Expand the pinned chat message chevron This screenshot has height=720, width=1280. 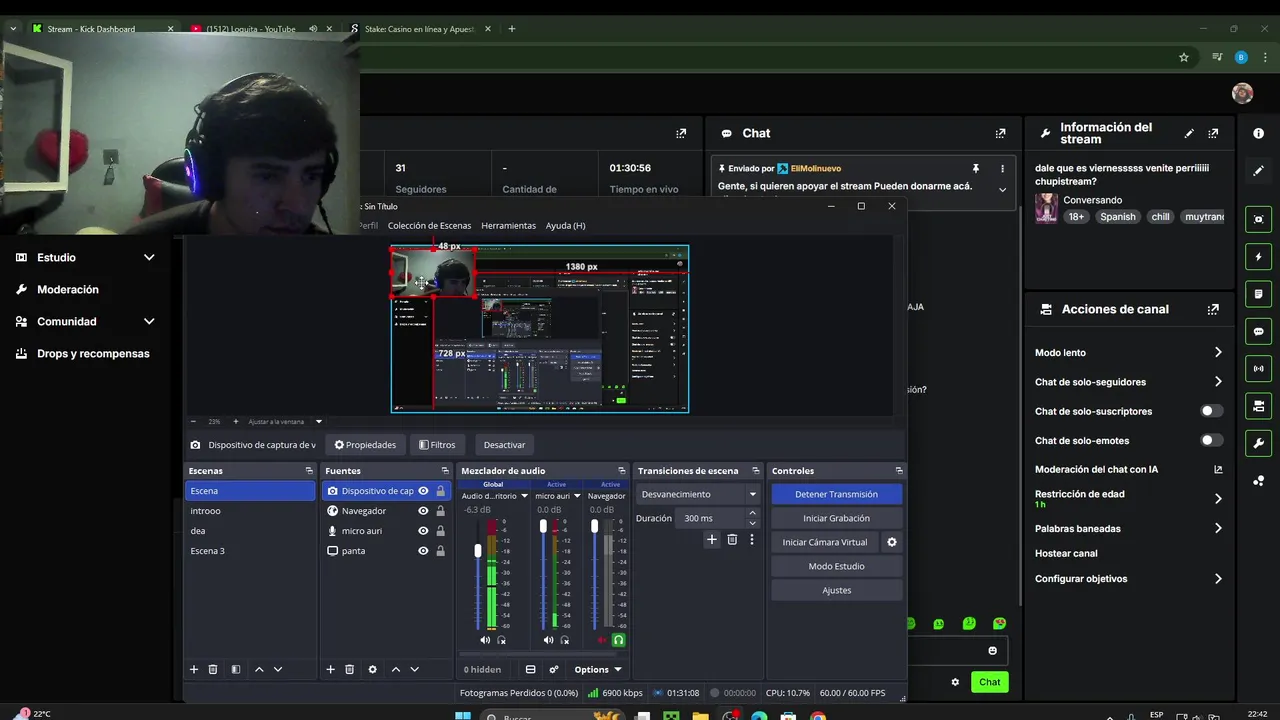pyautogui.click(x=1002, y=189)
